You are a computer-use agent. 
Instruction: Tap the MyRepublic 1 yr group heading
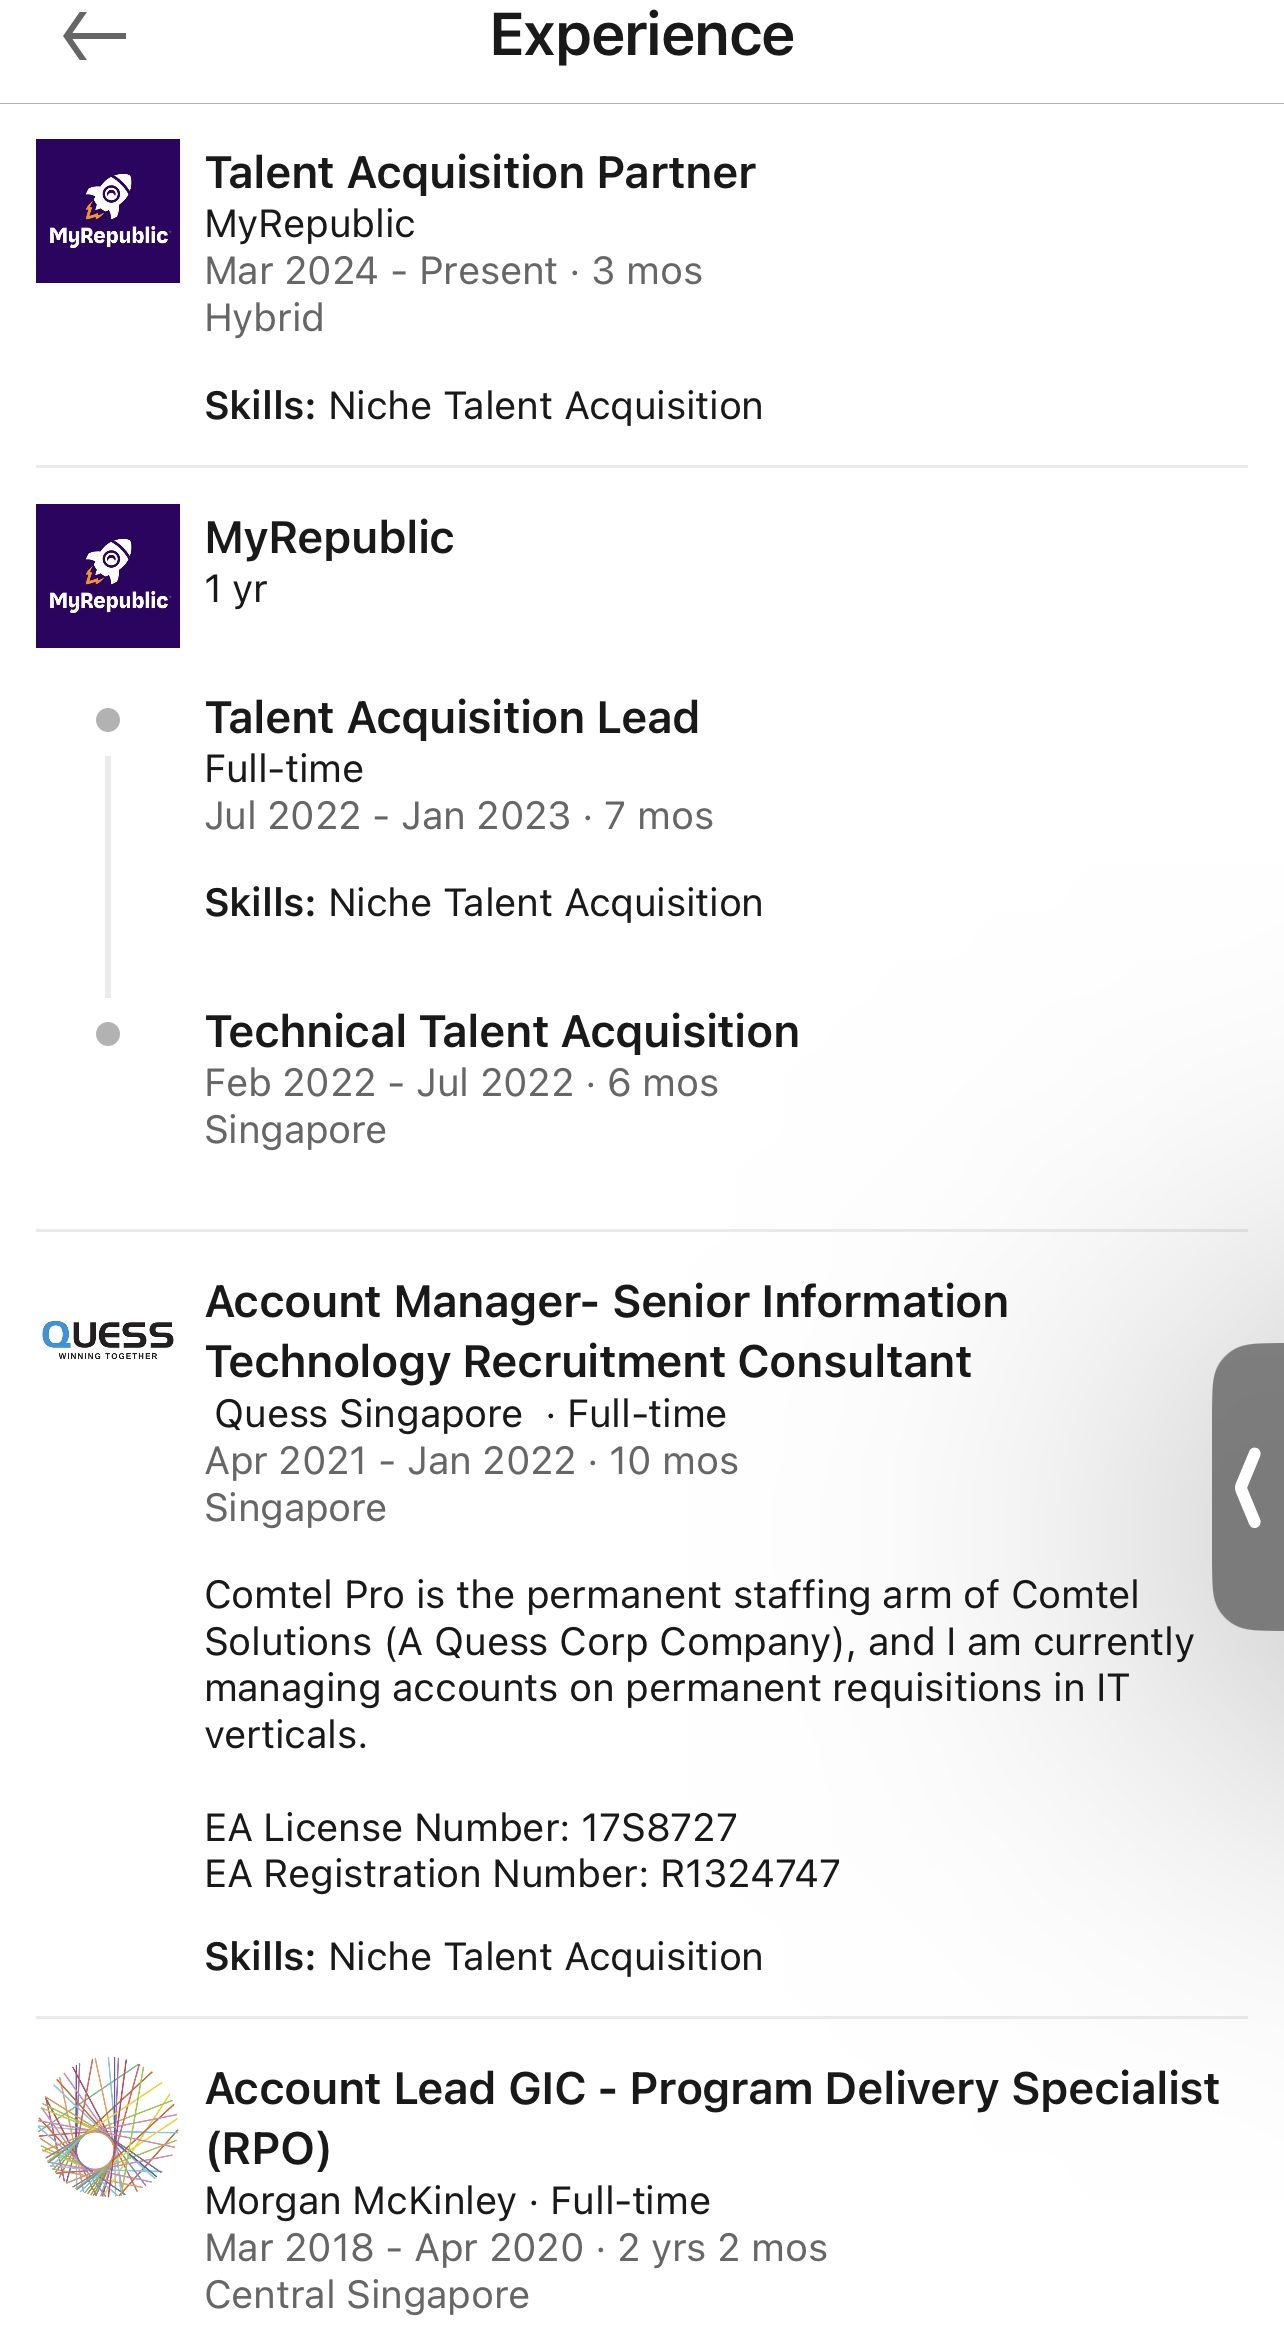(x=329, y=538)
